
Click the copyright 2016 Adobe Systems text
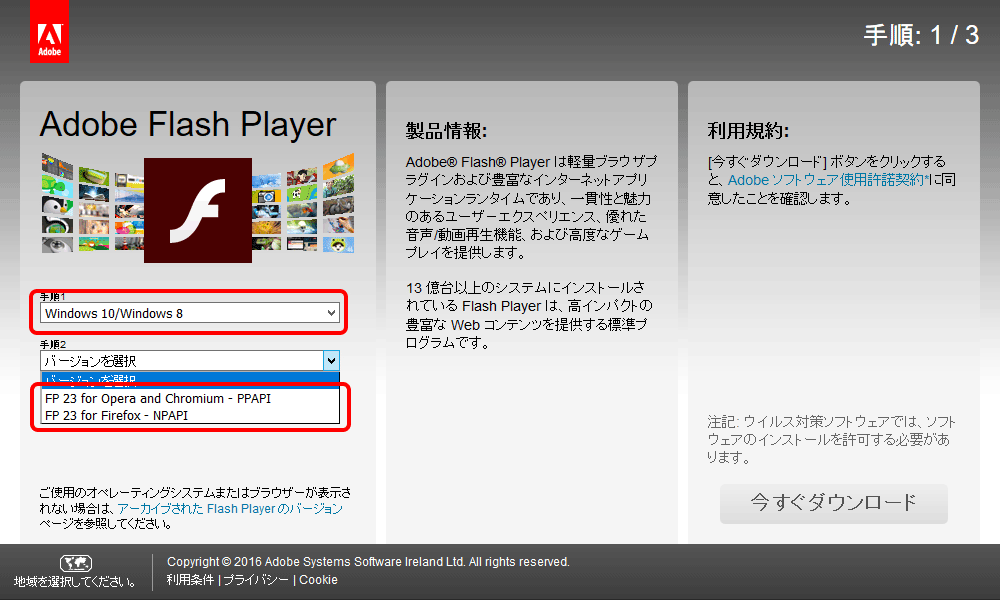point(368,562)
